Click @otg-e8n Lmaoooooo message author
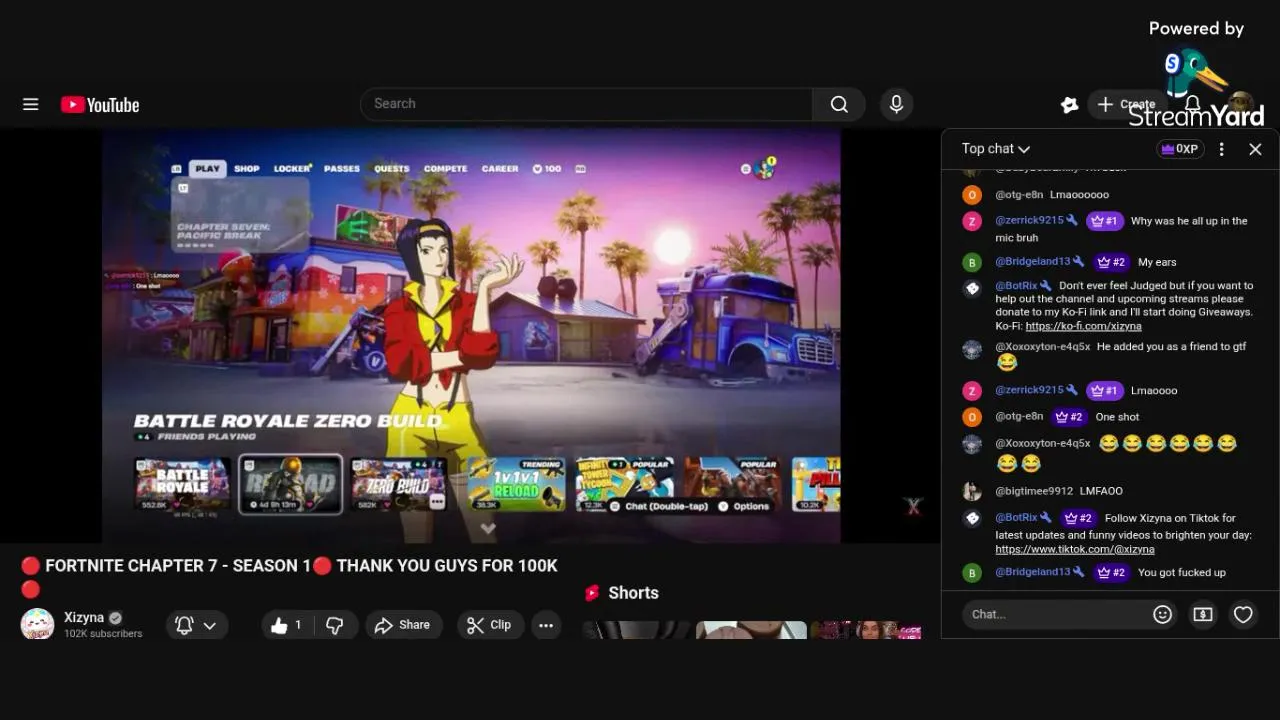 coord(1019,195)
